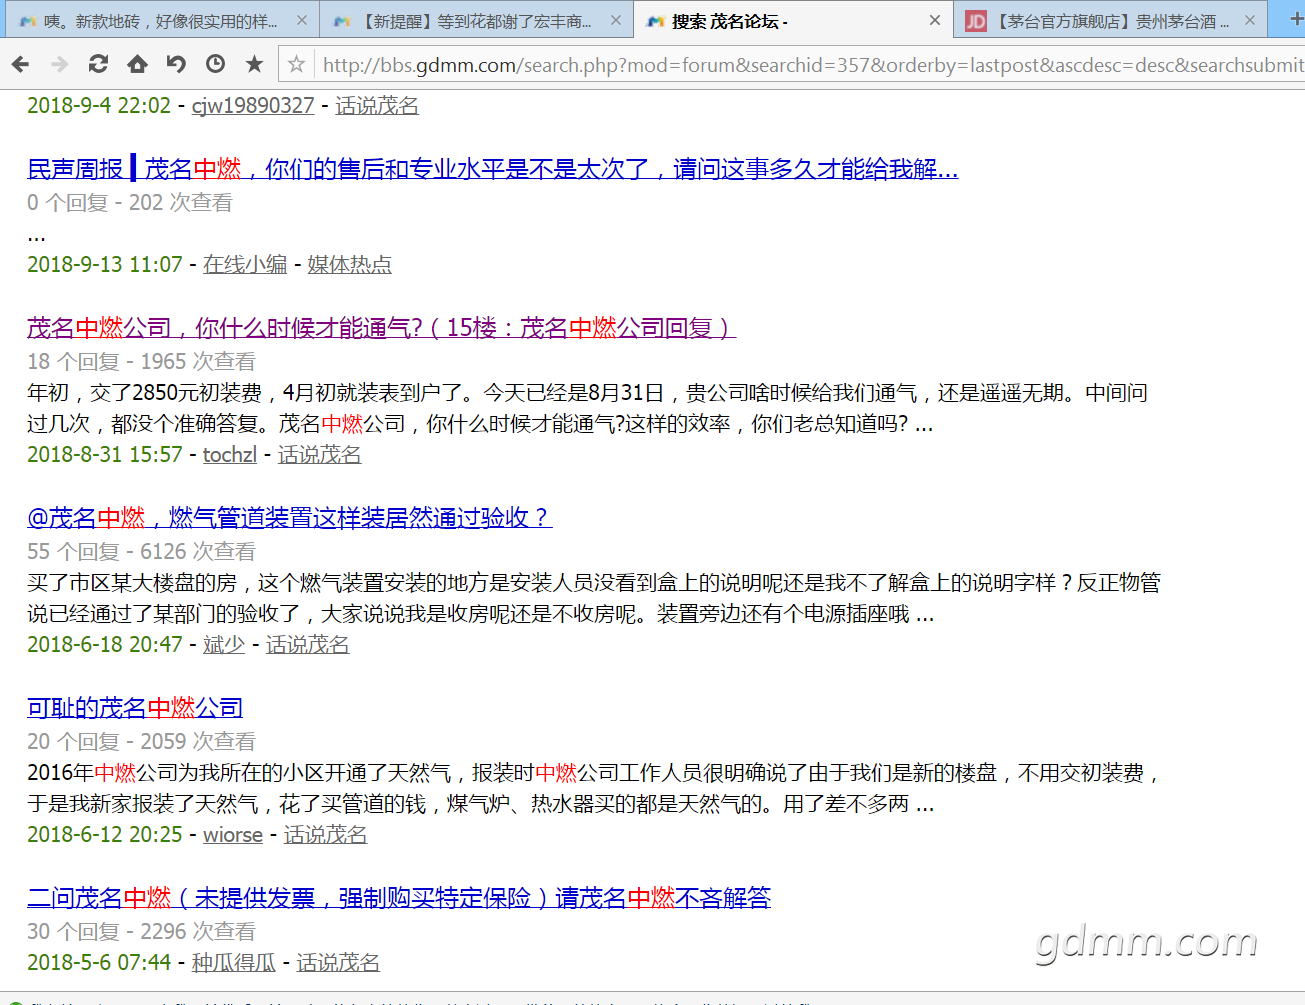Viewport: 1305px width, 1005px height.
Task: Open author profile 斌少
Action: 224,645
